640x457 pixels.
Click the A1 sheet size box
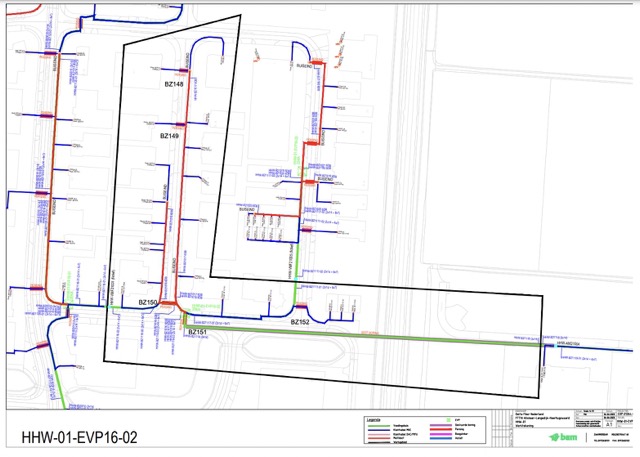click(x=596, y=423)
